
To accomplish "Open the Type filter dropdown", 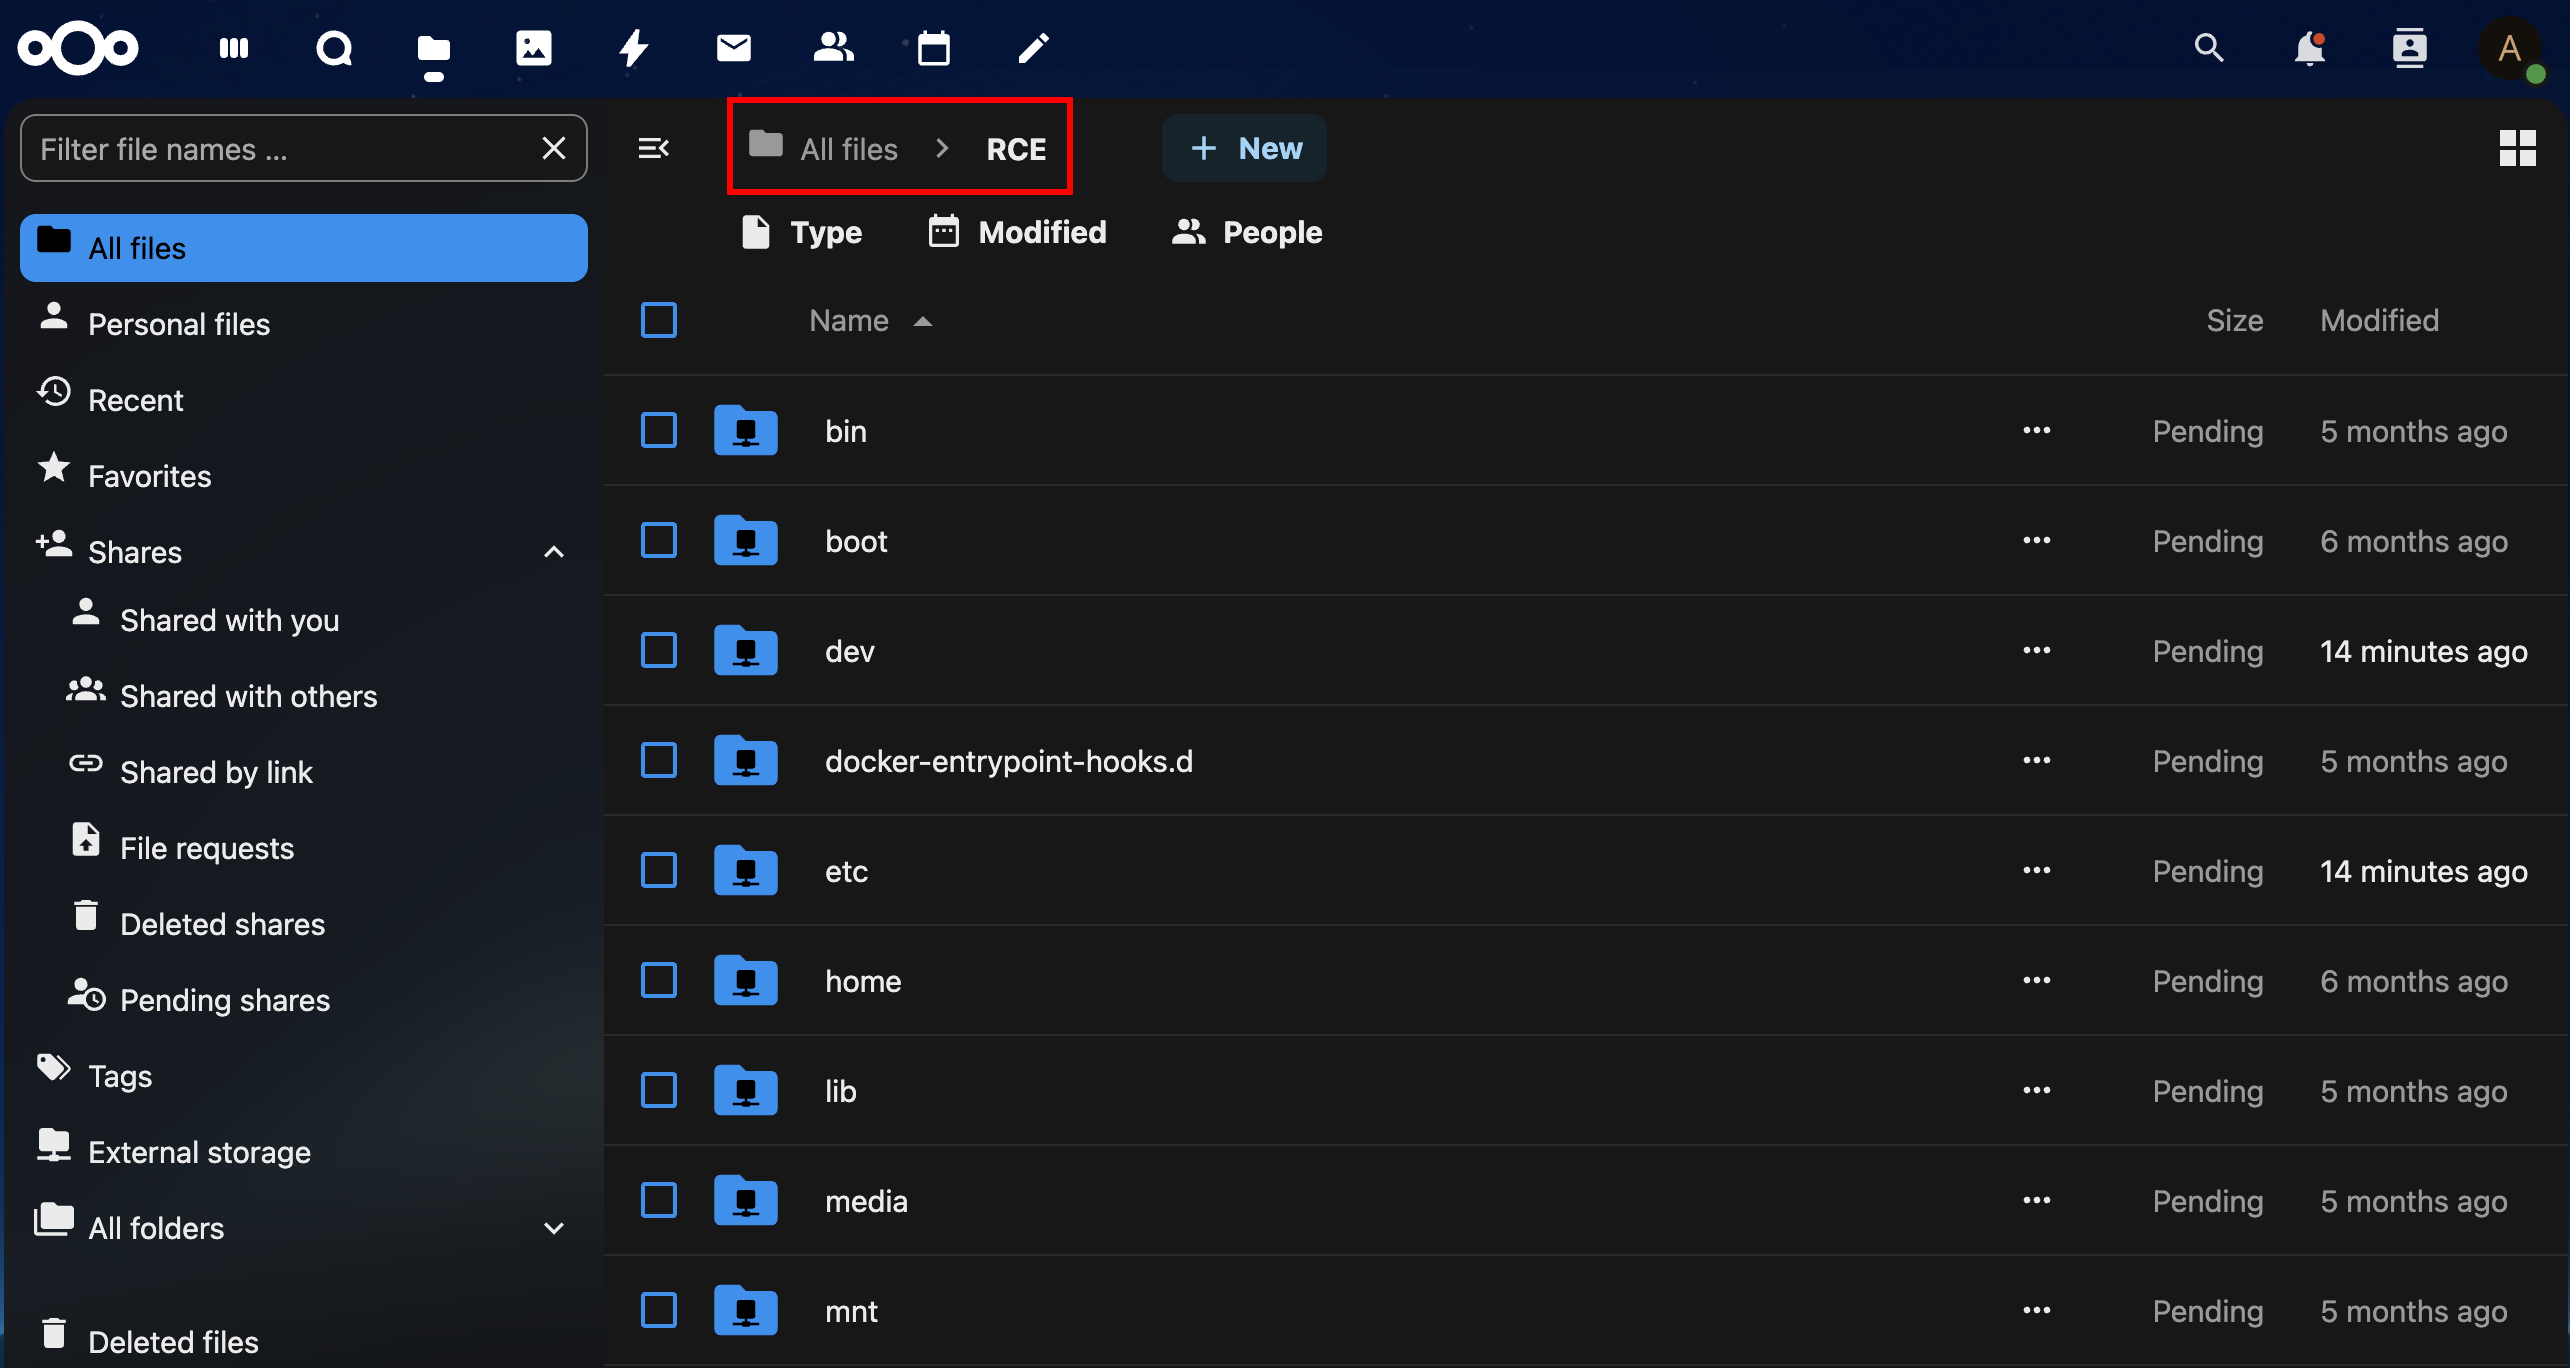I will [801, 232].
